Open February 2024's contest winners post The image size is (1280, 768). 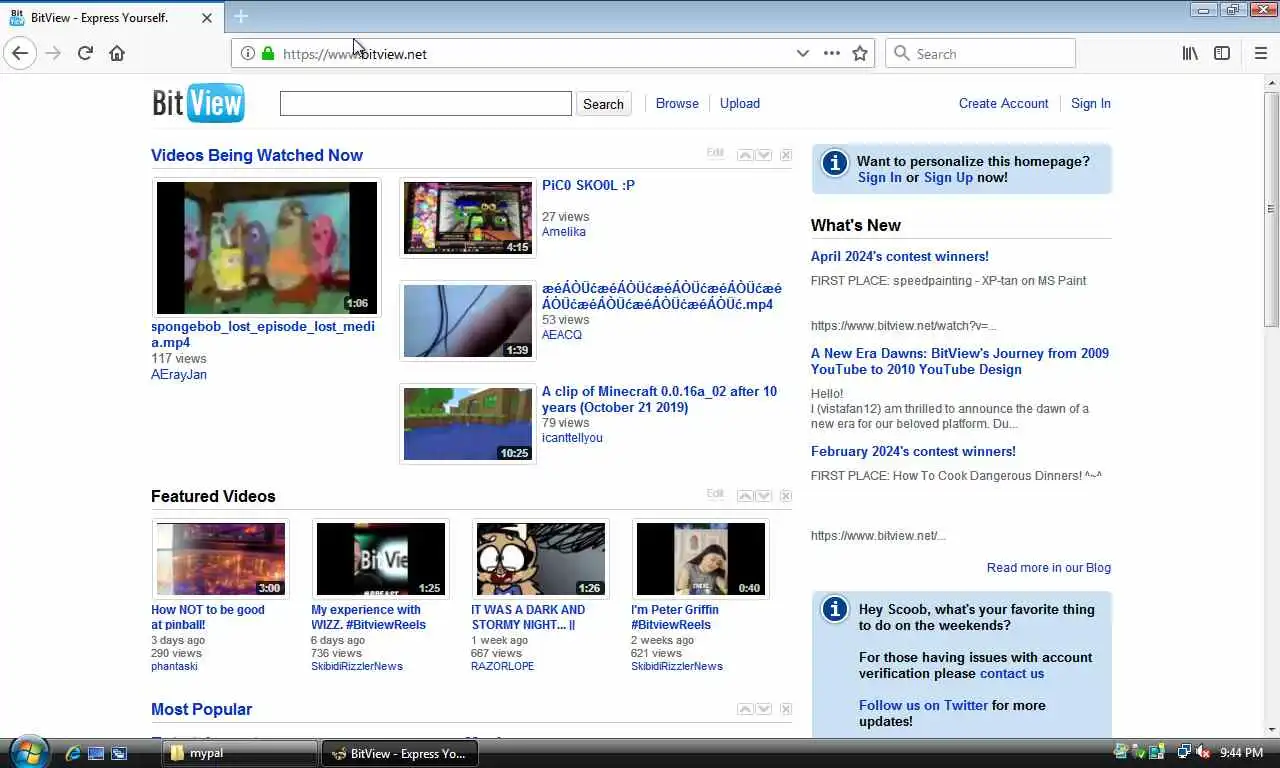pos(913,451)
